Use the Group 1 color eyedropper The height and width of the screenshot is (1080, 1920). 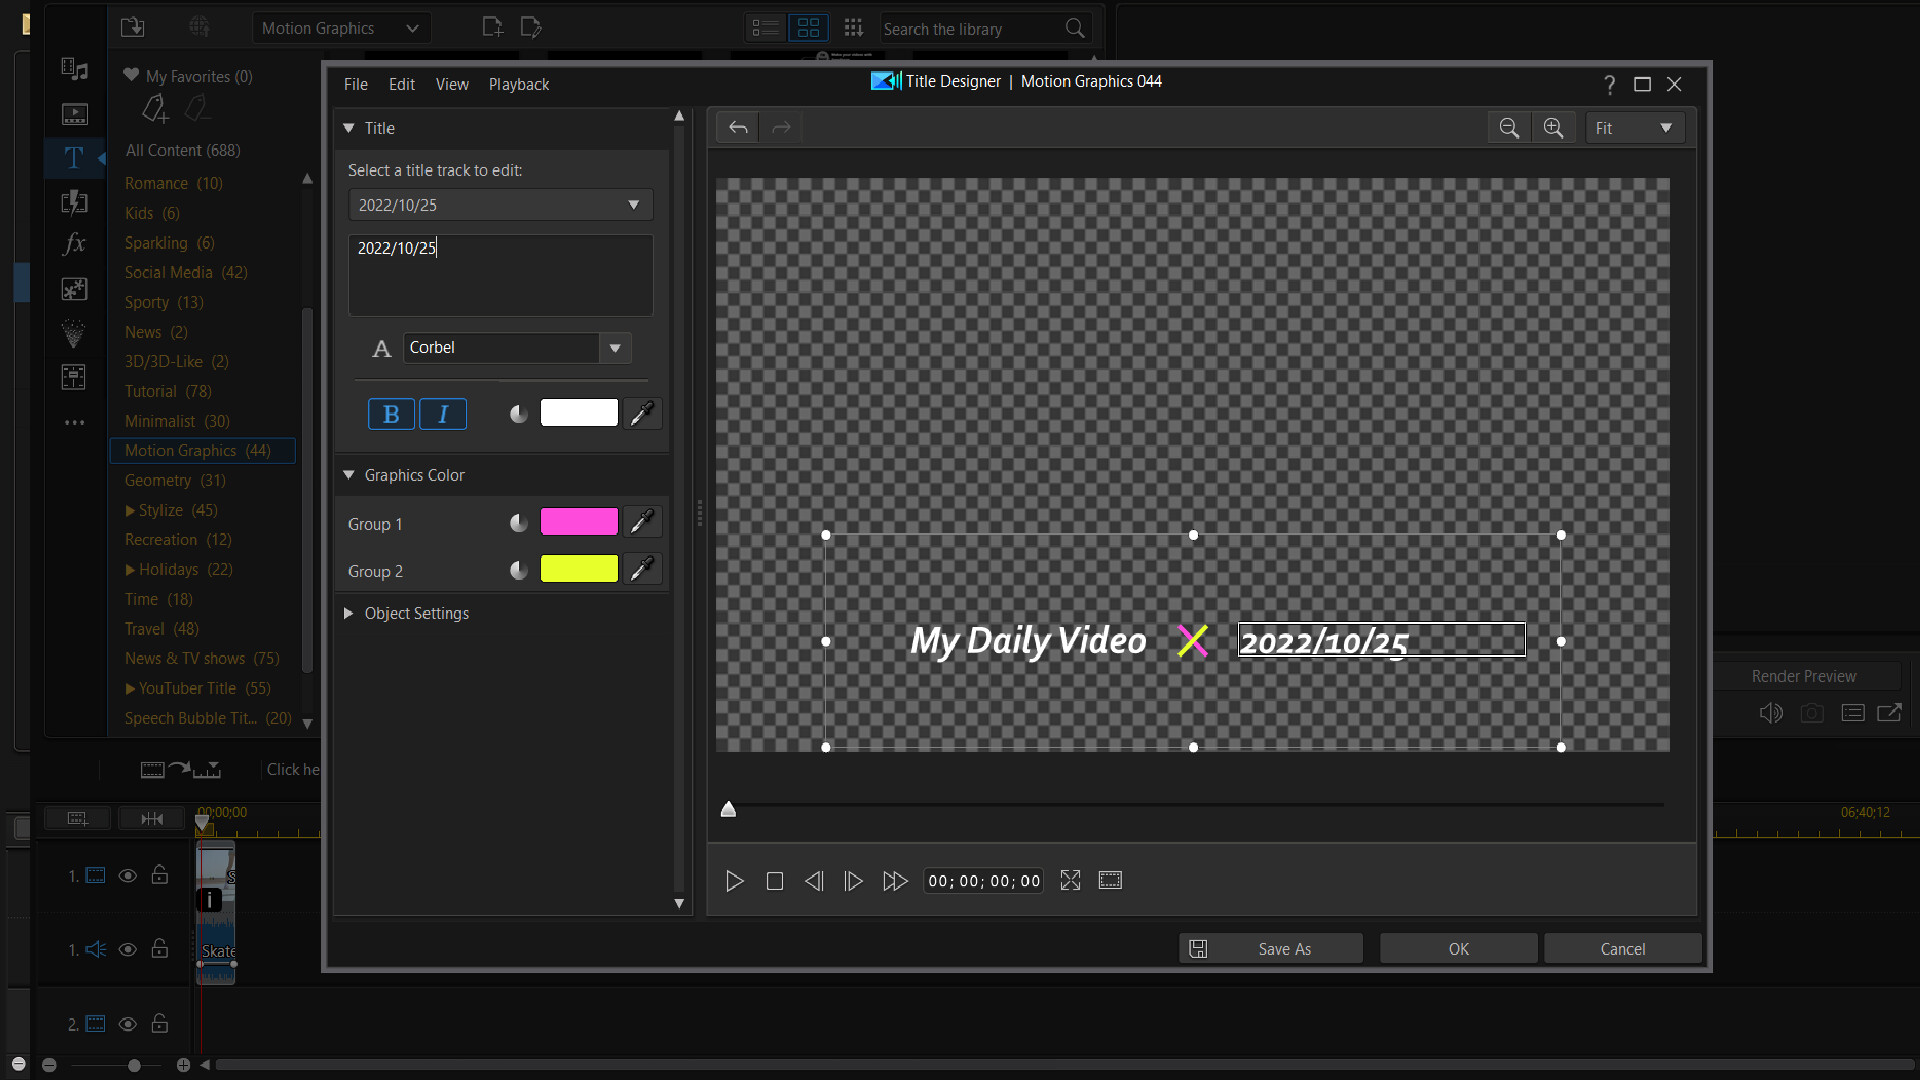click(641, 521)
